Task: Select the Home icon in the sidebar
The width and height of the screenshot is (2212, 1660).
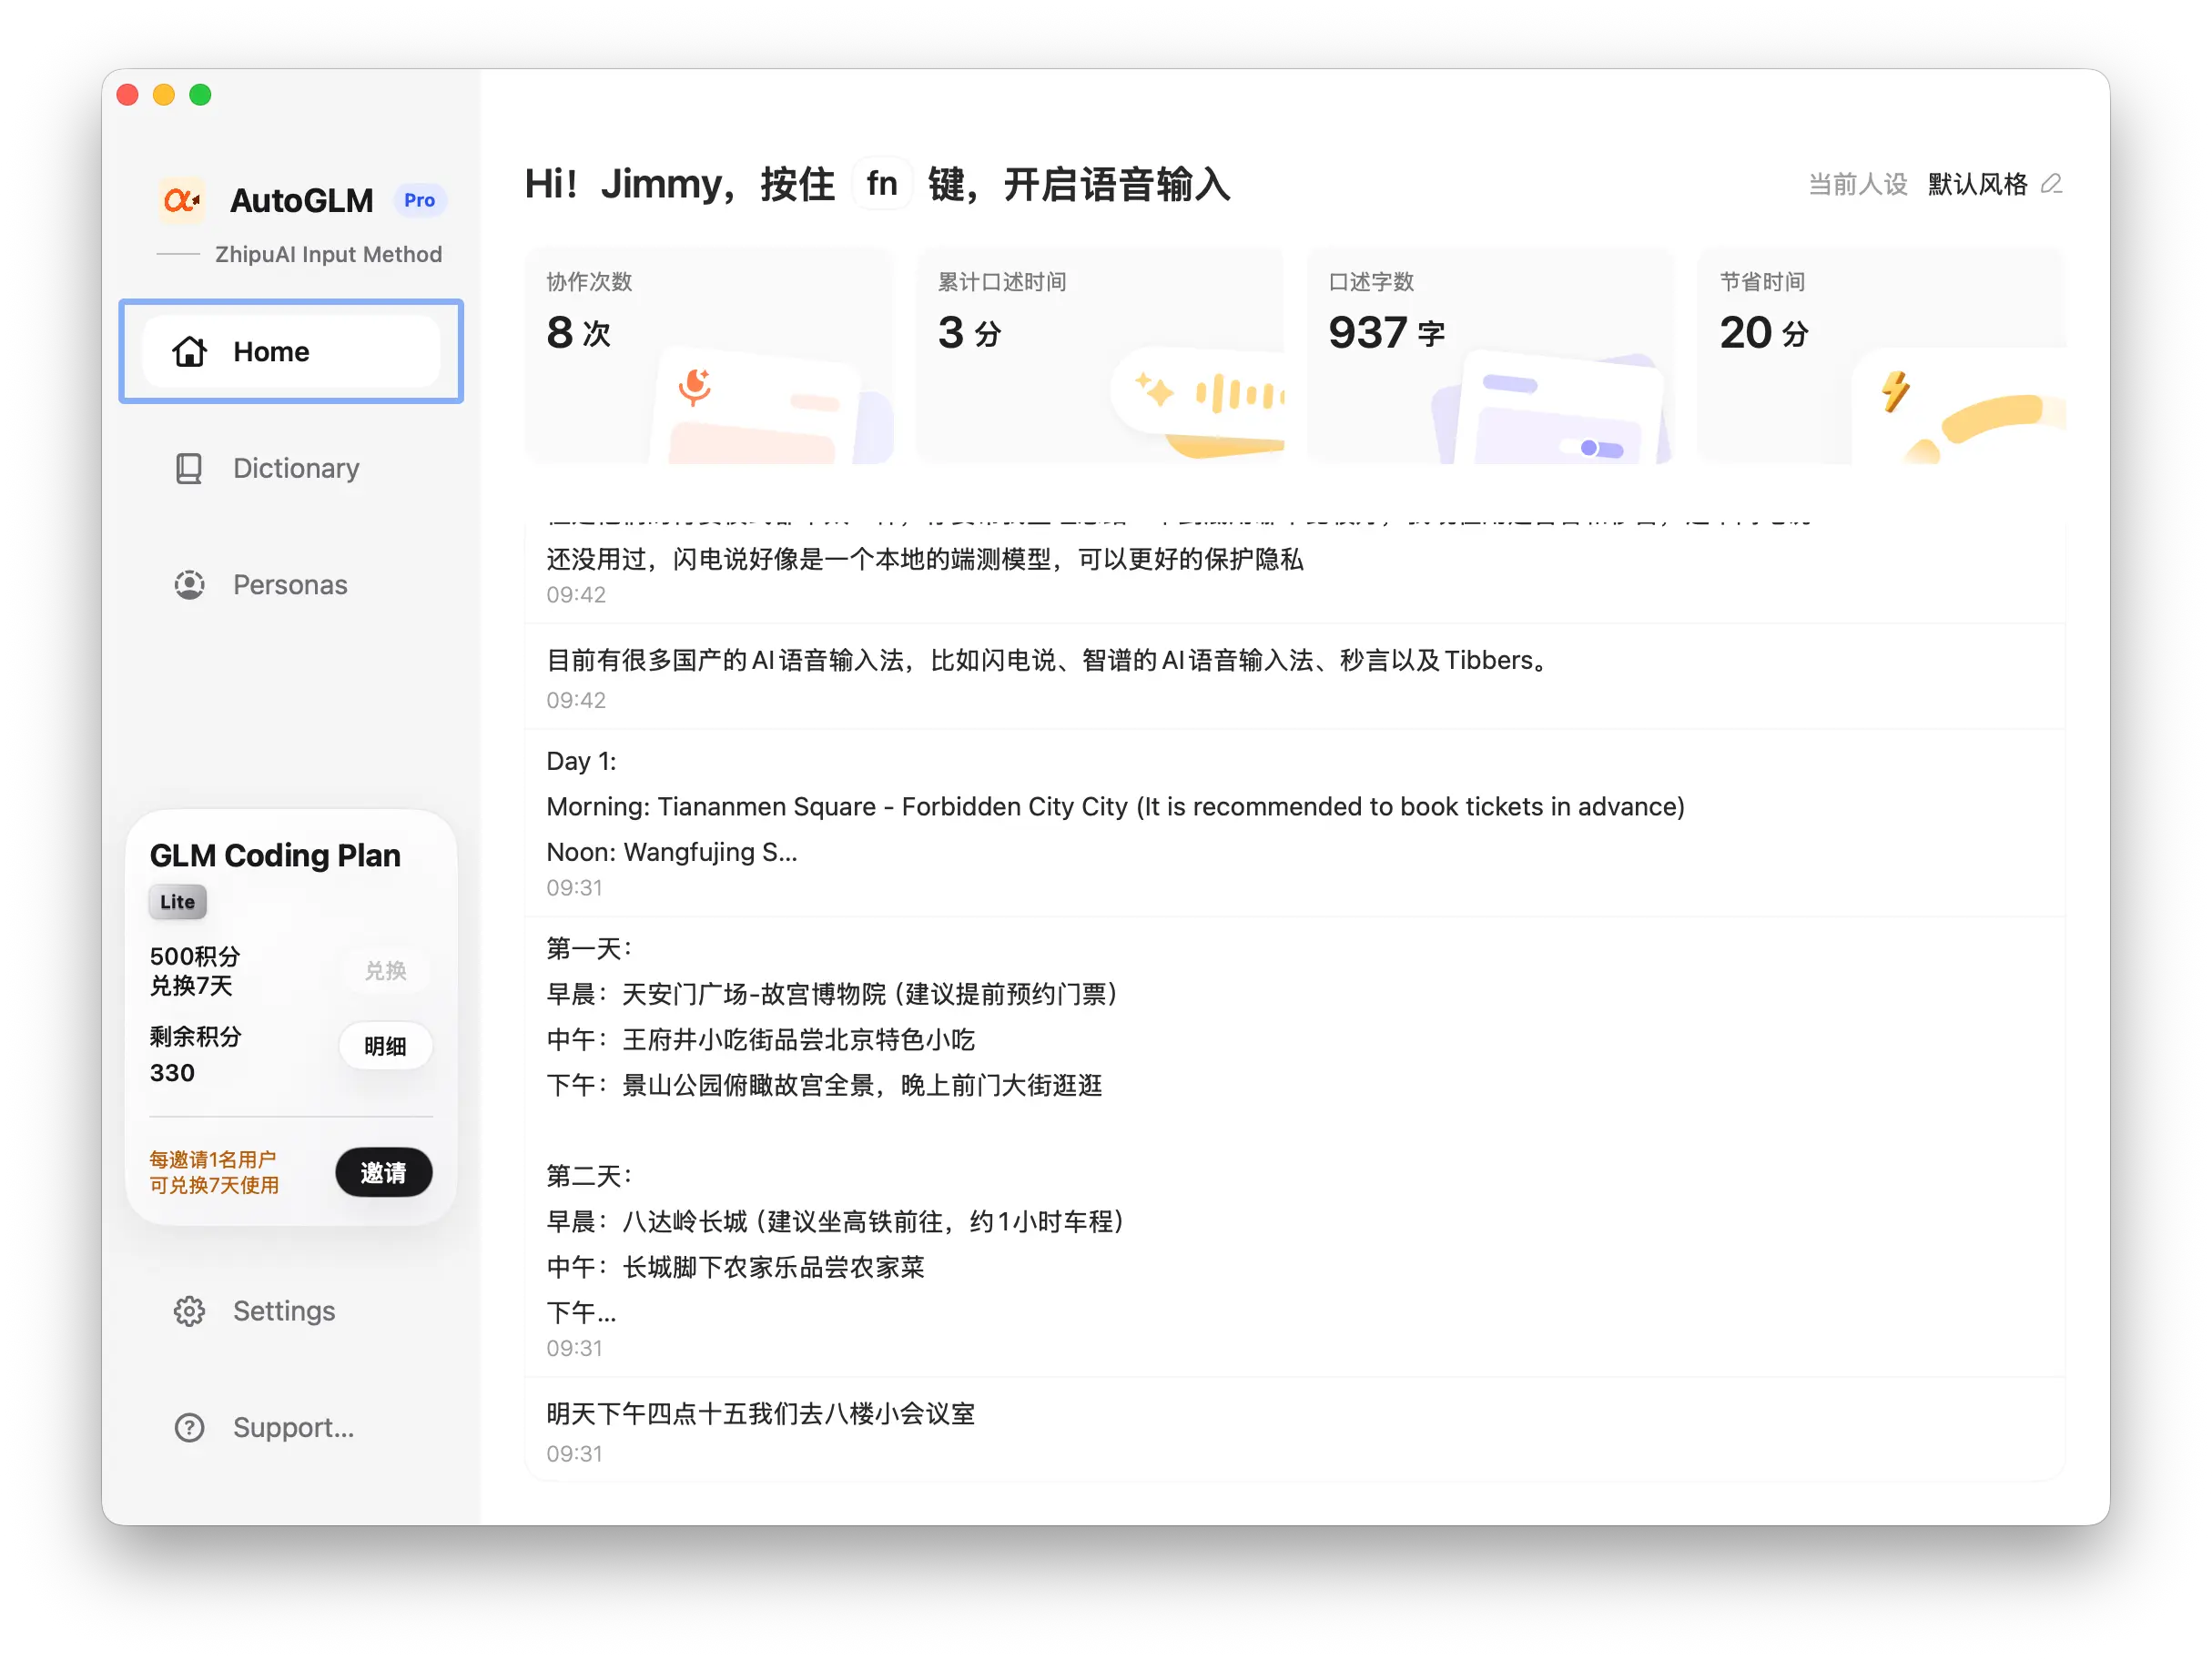Action: 190,351
